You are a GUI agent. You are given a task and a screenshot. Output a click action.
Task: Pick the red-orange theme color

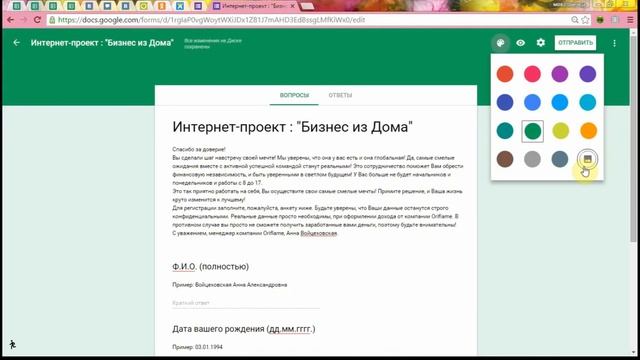click(x=505, y=74)
